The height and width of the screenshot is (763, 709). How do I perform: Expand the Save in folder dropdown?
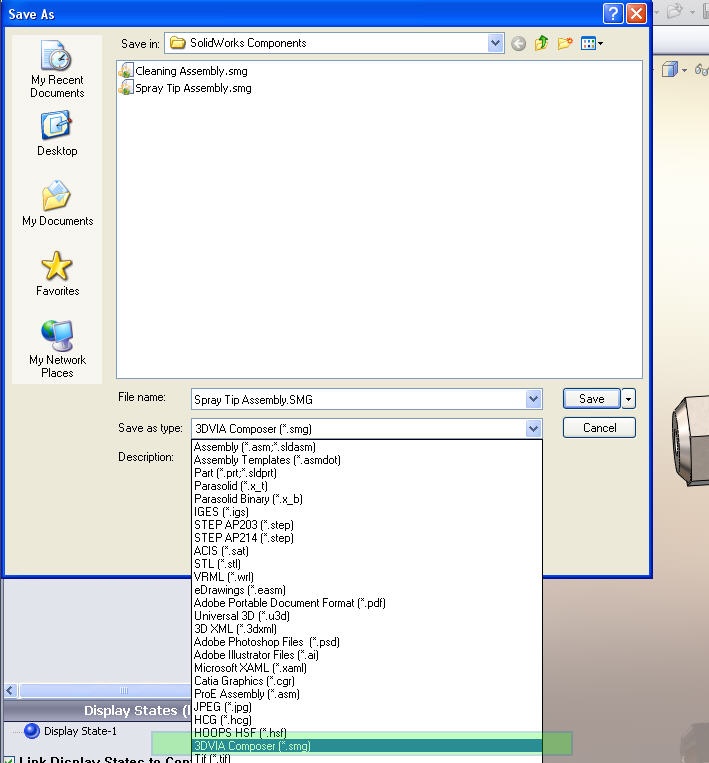click(x=495, y=43)
